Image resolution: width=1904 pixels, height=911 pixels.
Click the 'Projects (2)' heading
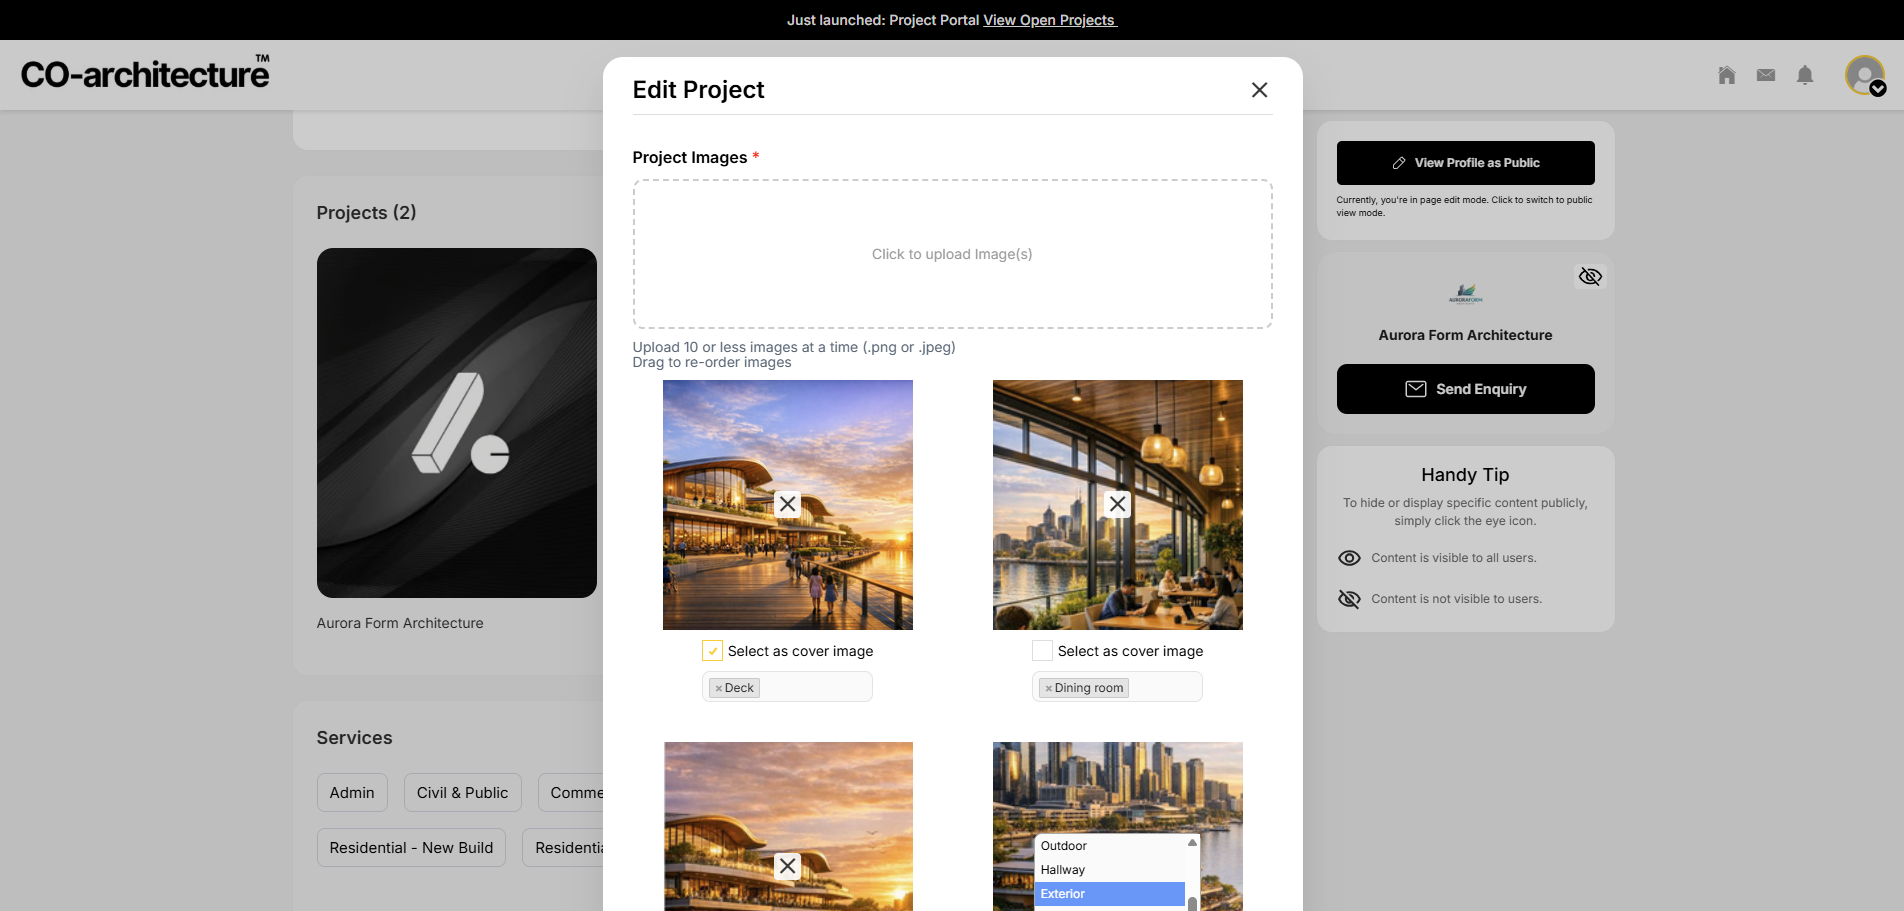click(x=367, y=213)
